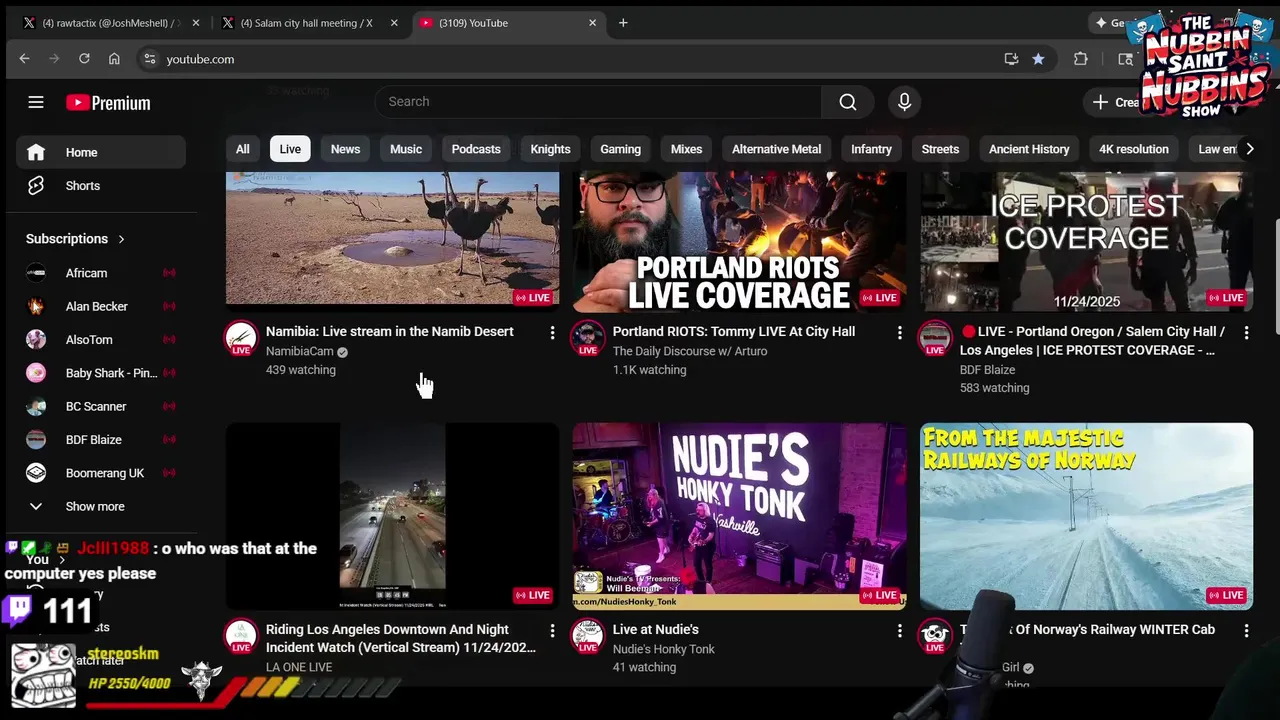Click NamibiaCam channel avatar
This screenshot has height=720, width=1280.
(x=241, y=338)
